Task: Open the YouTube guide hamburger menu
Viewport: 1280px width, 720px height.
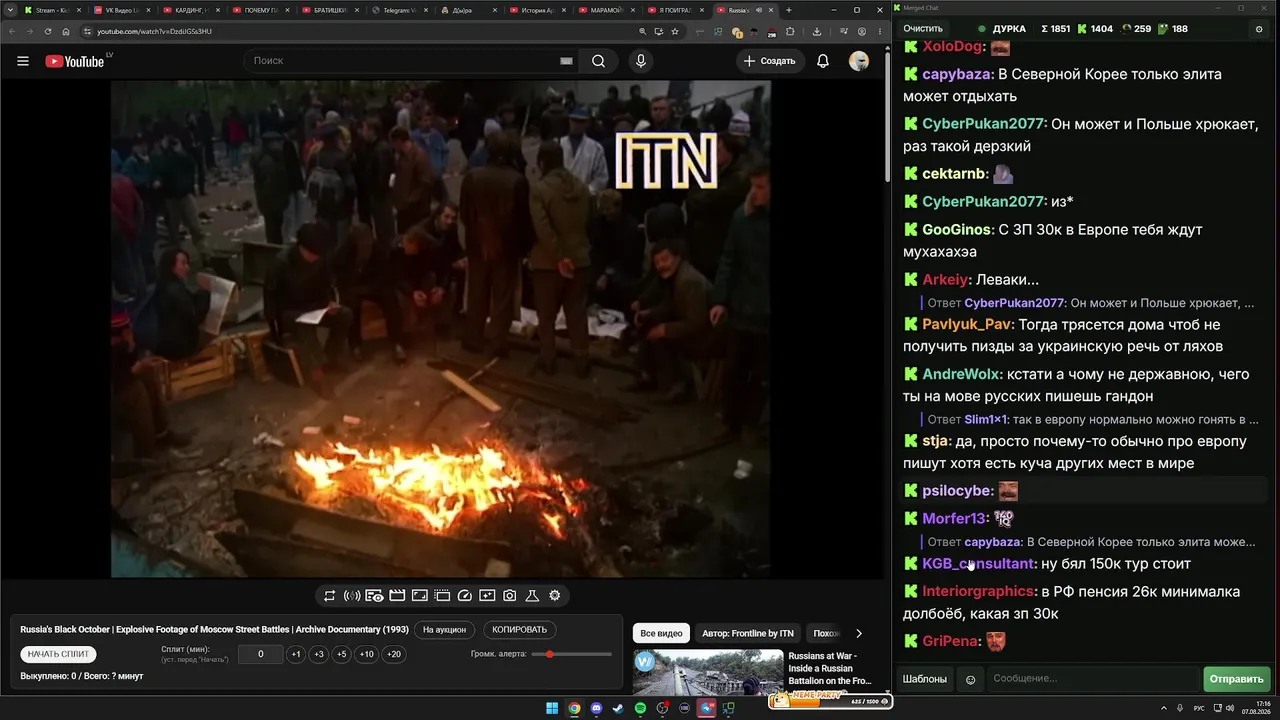Action: coord(23,61)
